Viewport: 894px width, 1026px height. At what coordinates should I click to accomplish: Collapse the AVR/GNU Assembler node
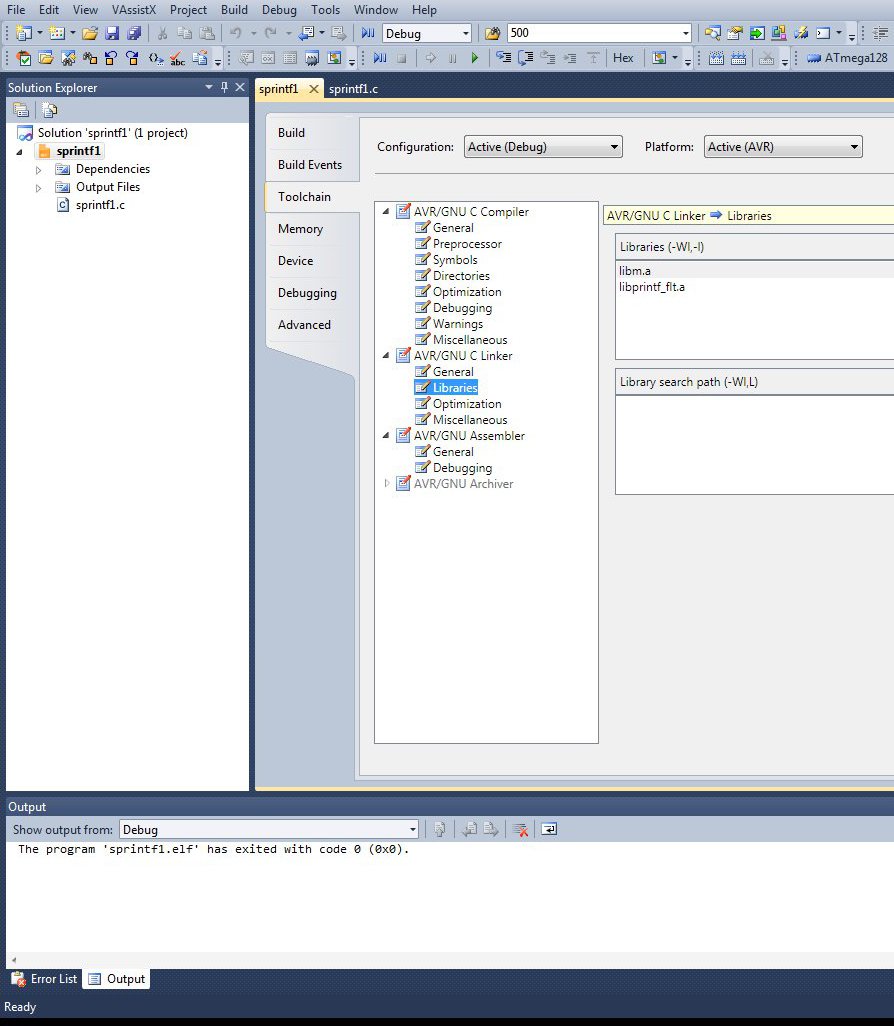(x=385, y=435)
